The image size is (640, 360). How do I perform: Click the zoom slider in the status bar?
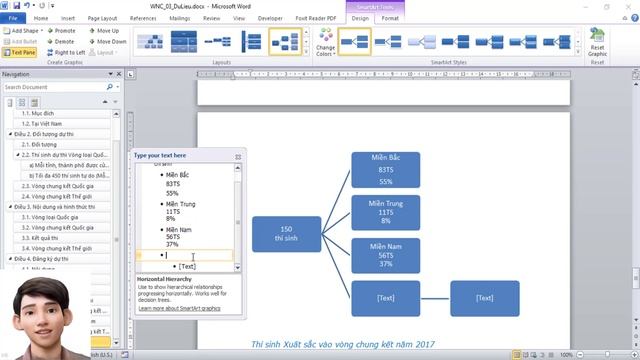[607, 355]
